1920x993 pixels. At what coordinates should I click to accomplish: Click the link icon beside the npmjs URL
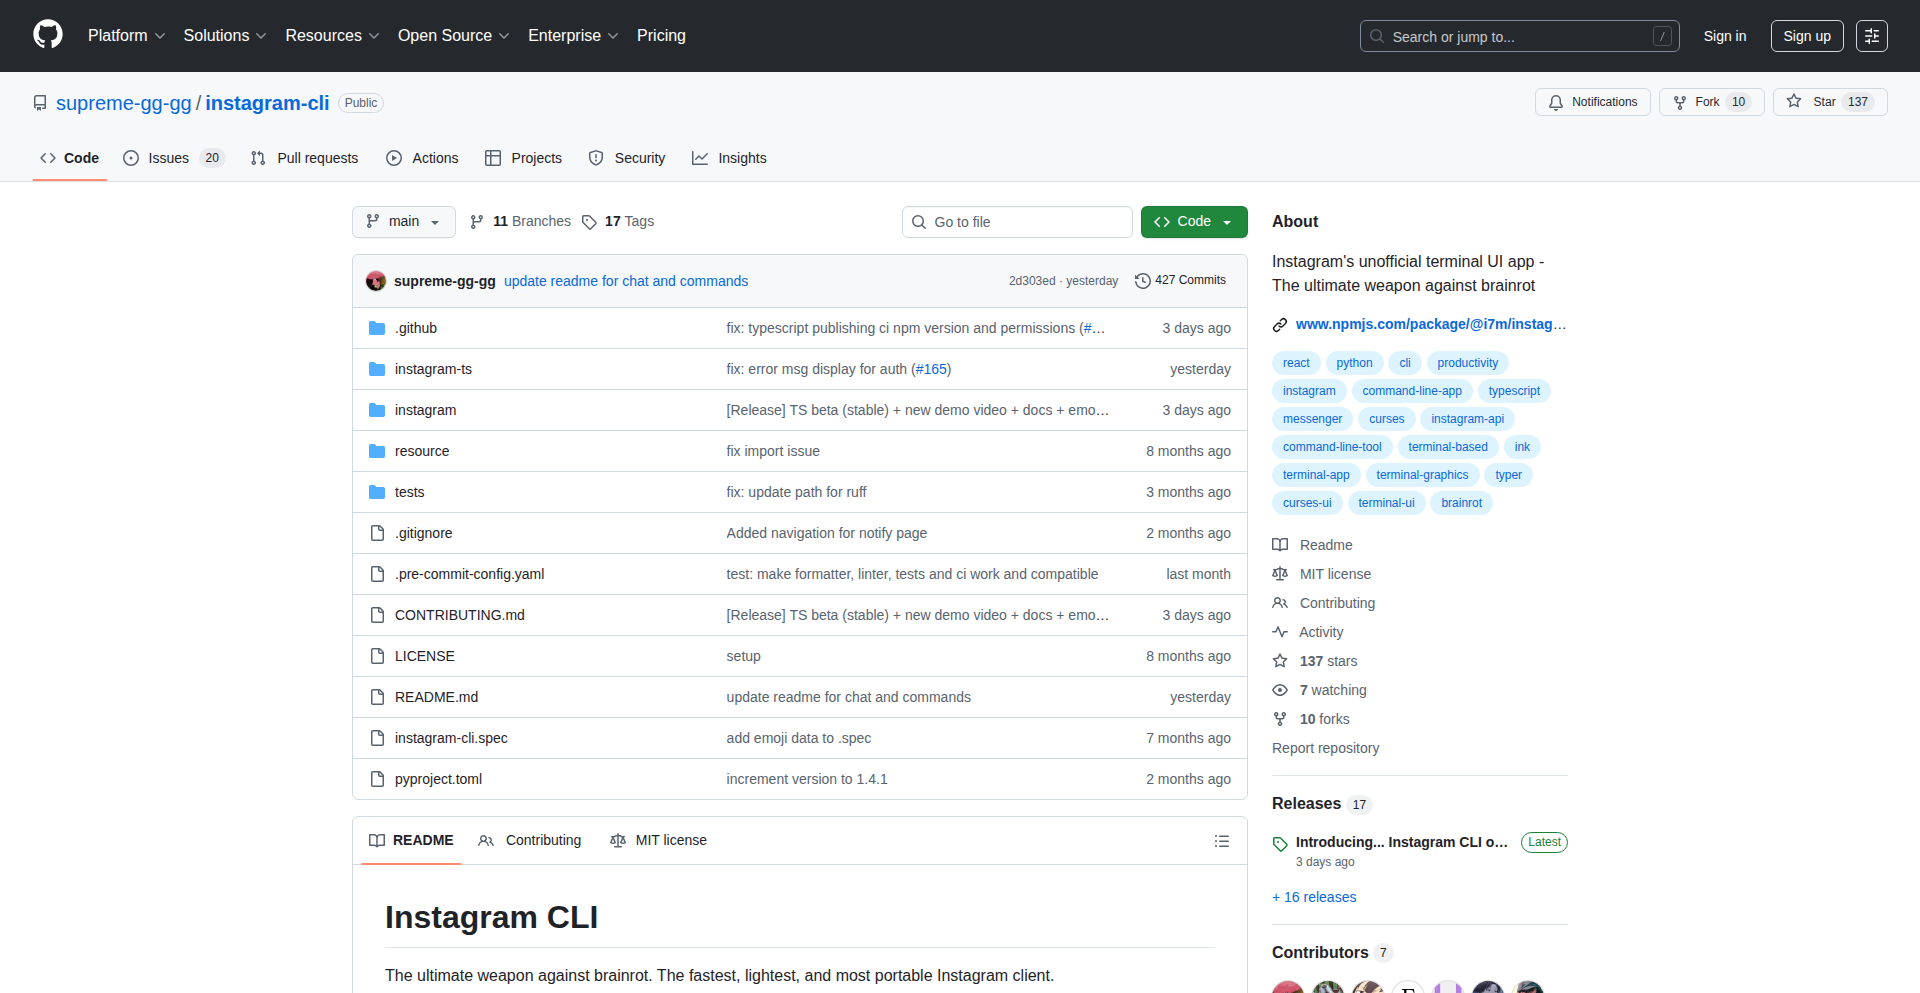1280,325
